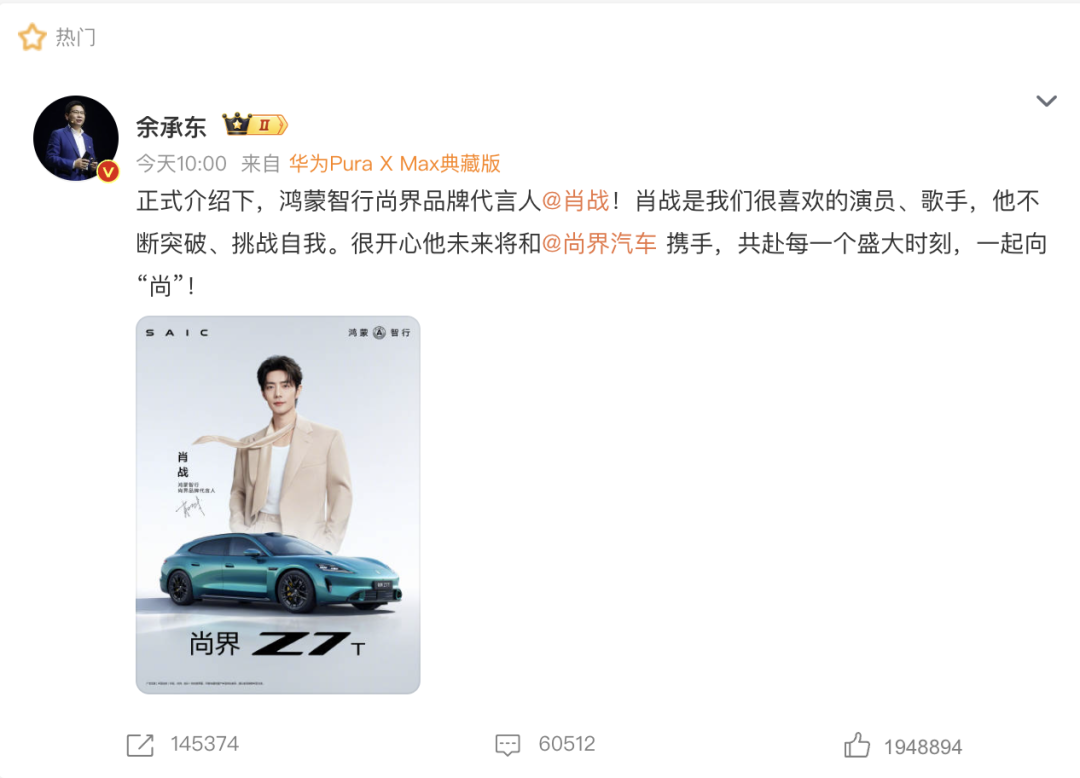Image resolution: width=1080 pixels, height=778 pixels.
Task: Open the 60512 comments count
Action: pyautogui.click(x=567, y=744)
